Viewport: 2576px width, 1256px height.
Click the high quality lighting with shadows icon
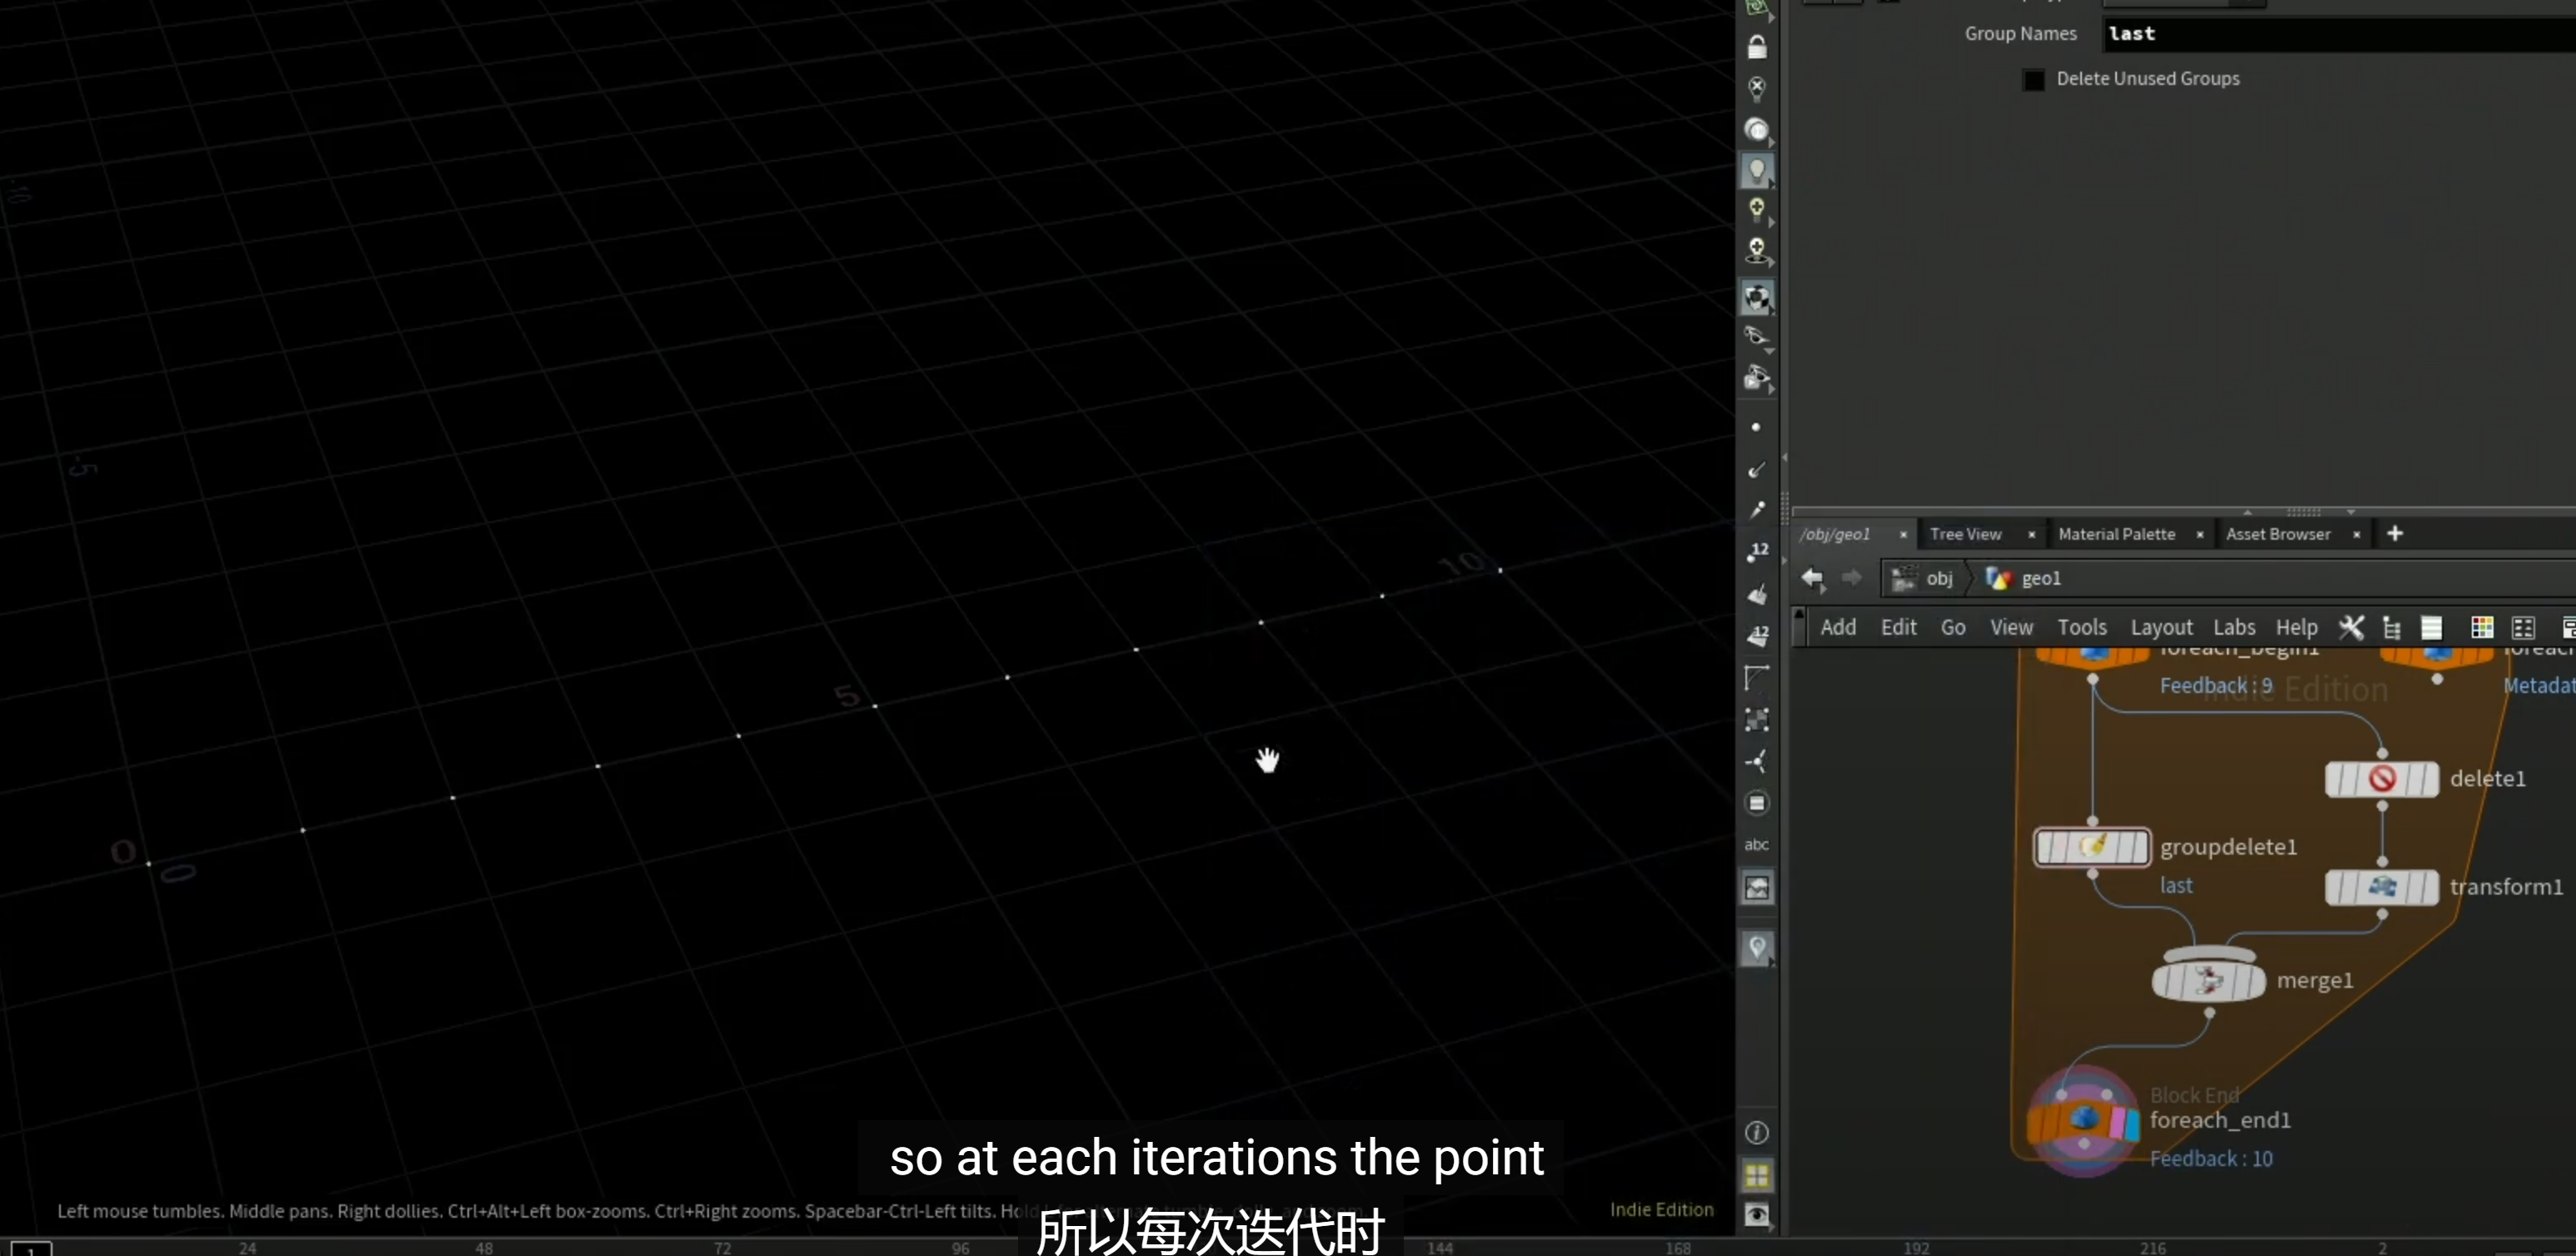coord(1757,250)
